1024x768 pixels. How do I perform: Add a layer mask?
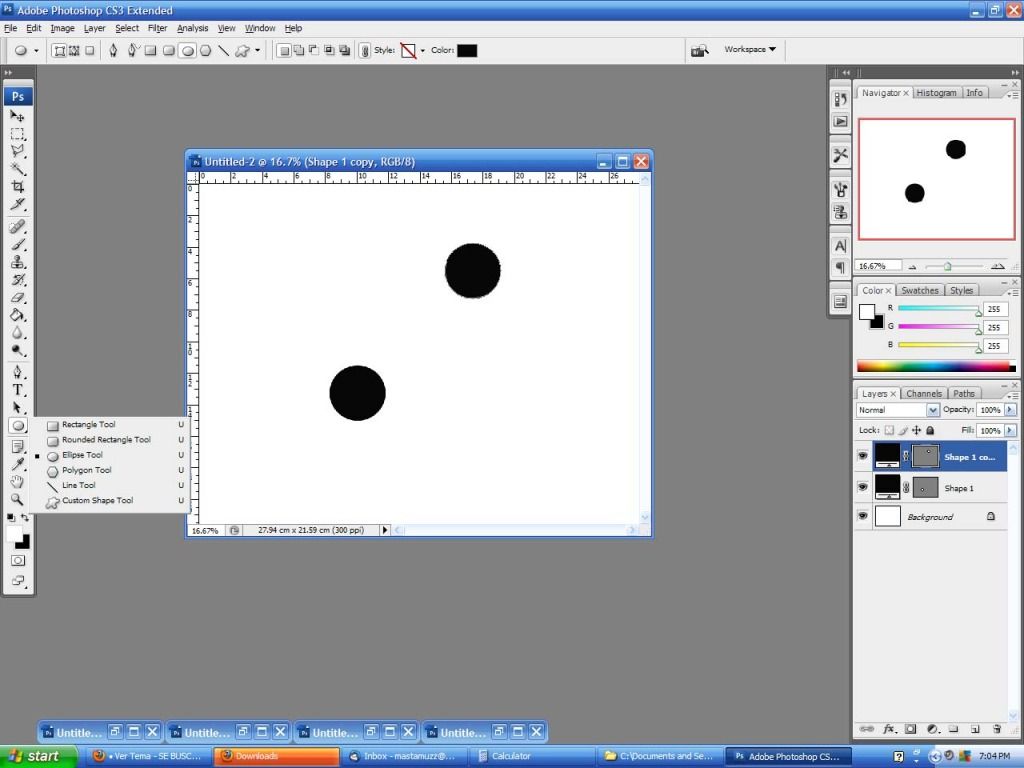[910, 729]
